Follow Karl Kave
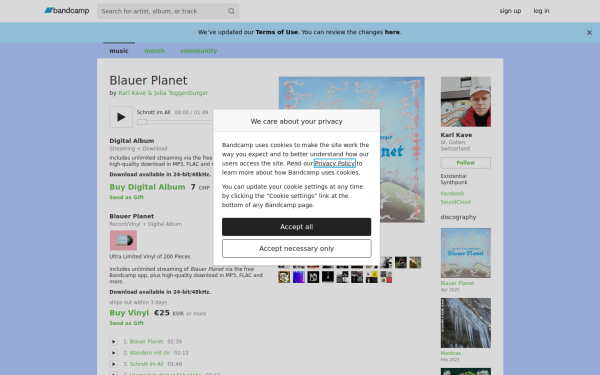 pyautogui.click(x=466, y=163)
